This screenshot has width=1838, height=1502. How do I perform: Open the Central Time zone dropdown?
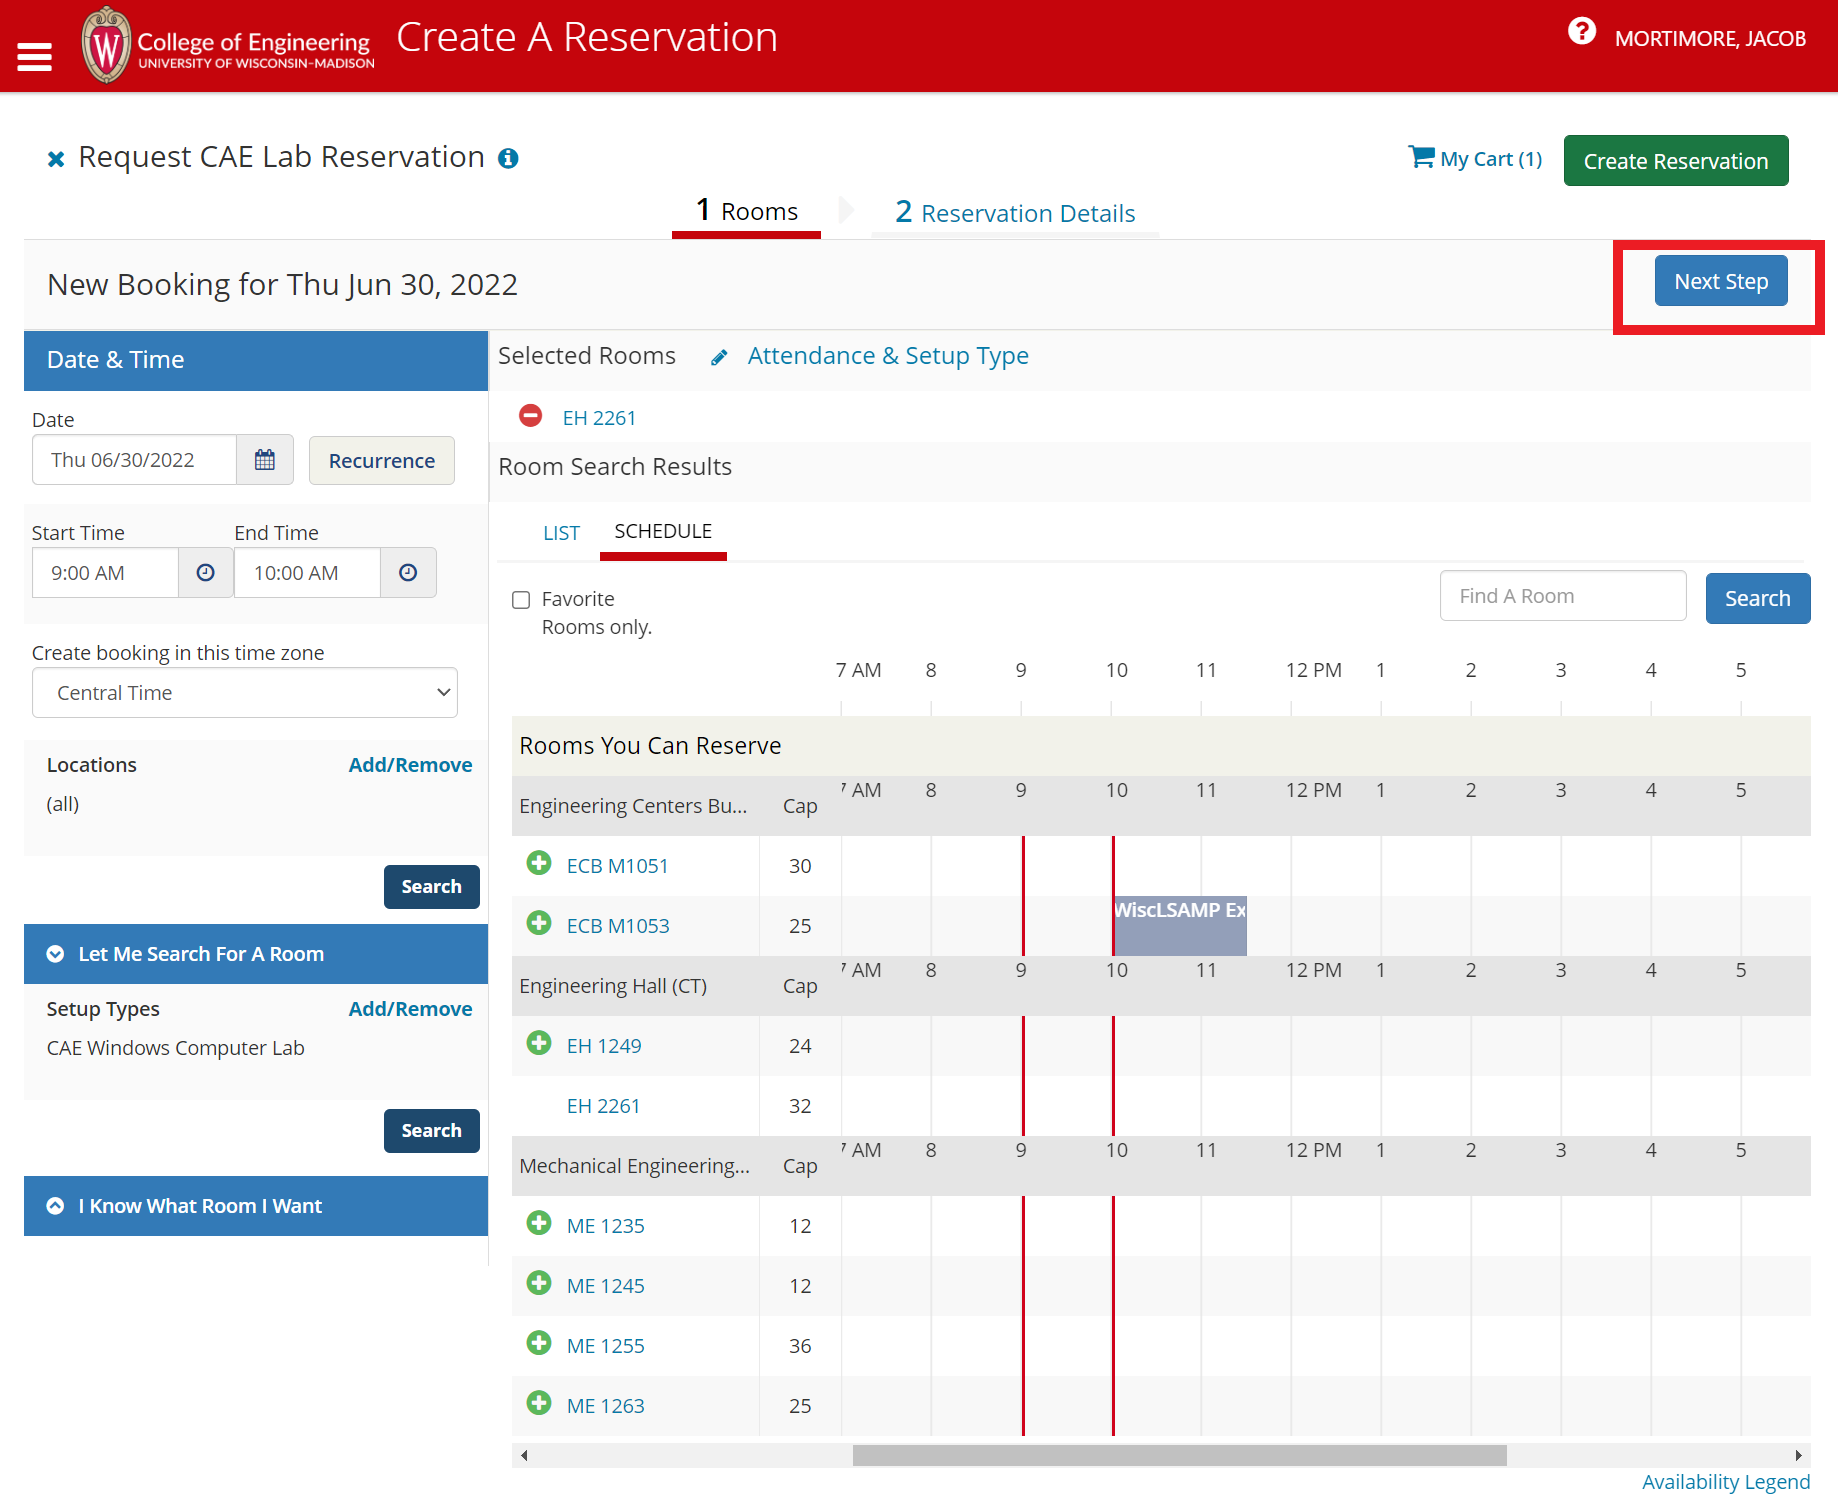pyautogui.click(x=245, y=693)
